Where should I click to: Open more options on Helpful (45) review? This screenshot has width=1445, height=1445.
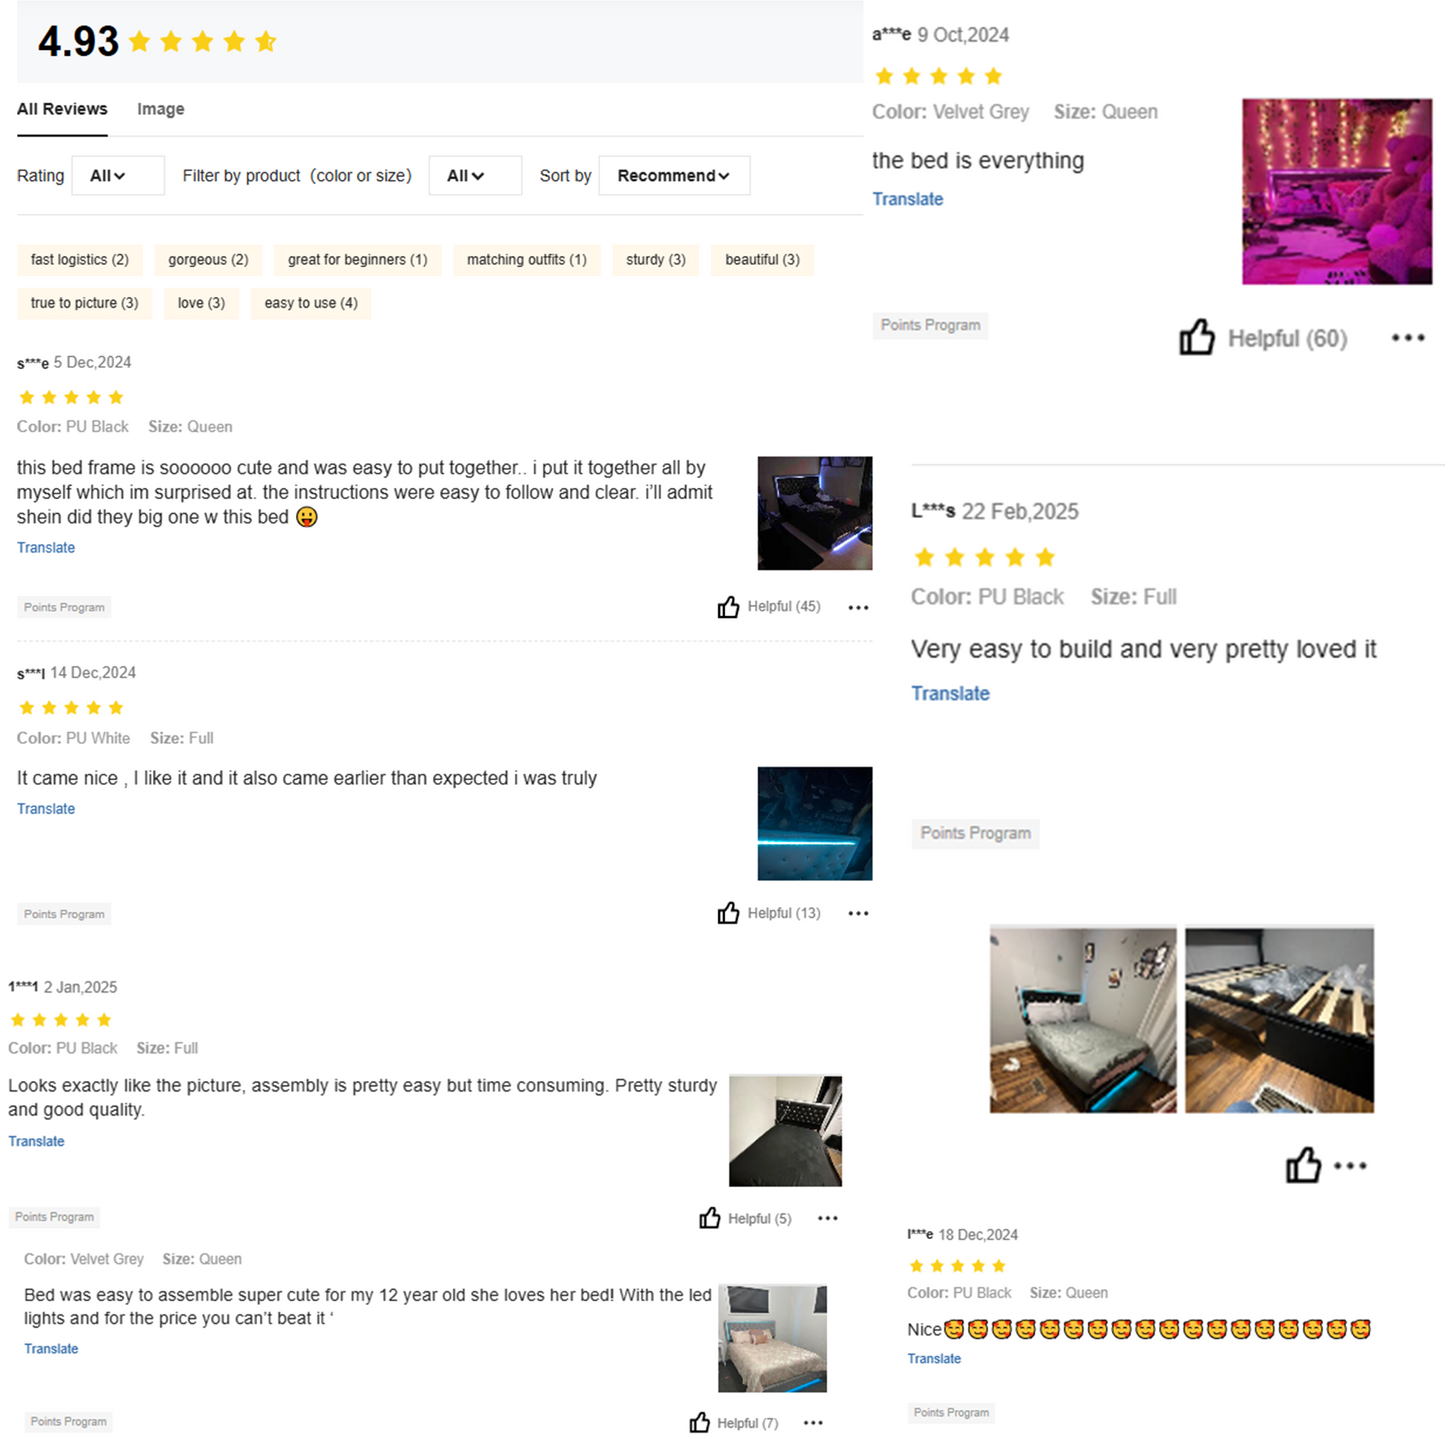[858, 607]
